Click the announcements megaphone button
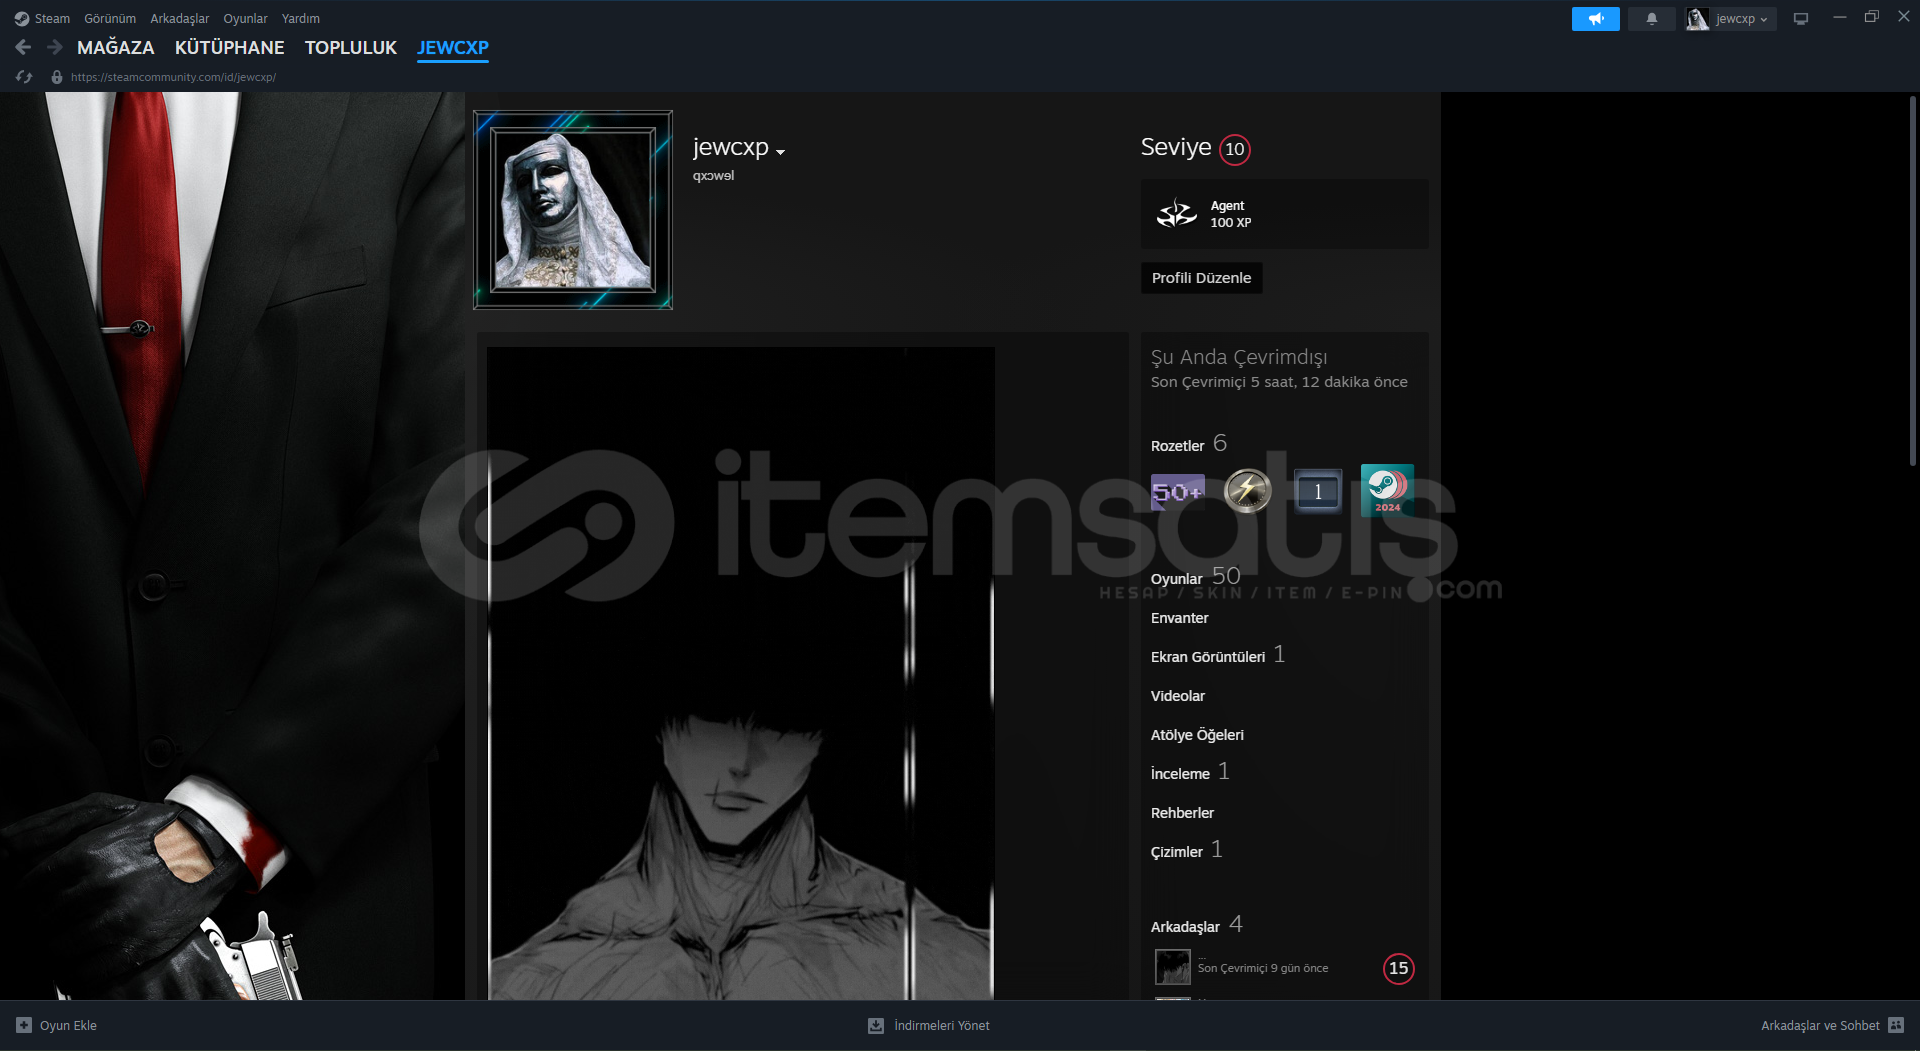 (1595, 19)
